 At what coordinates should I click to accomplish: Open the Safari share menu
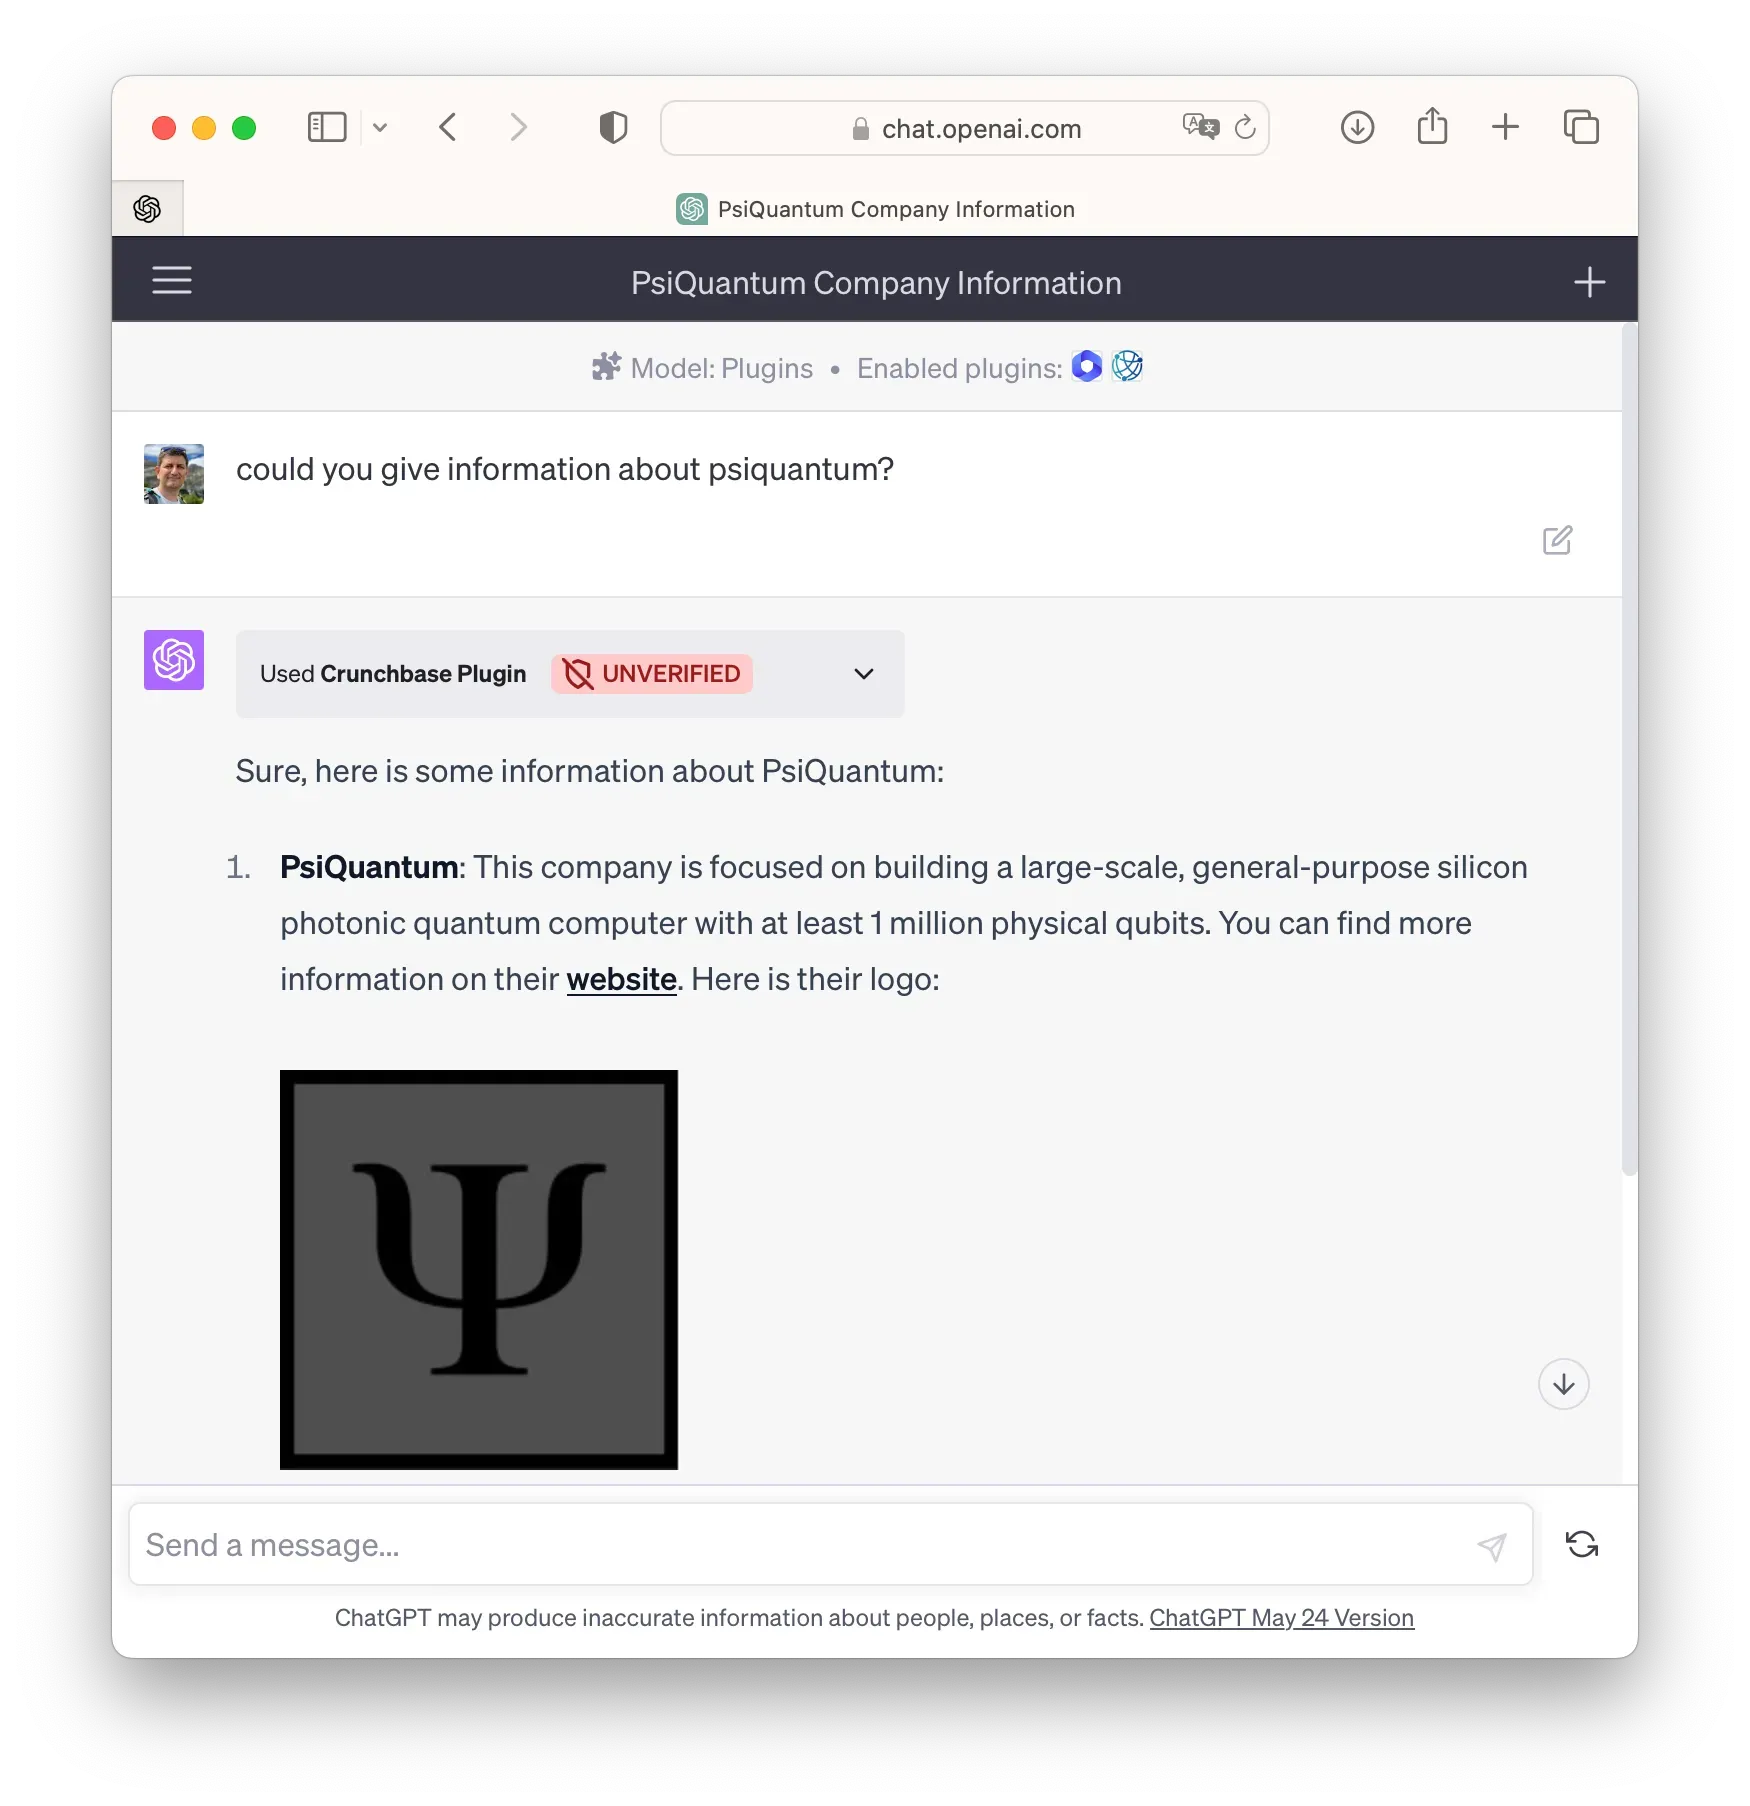pyautogui.click(x=1432, y=127)
